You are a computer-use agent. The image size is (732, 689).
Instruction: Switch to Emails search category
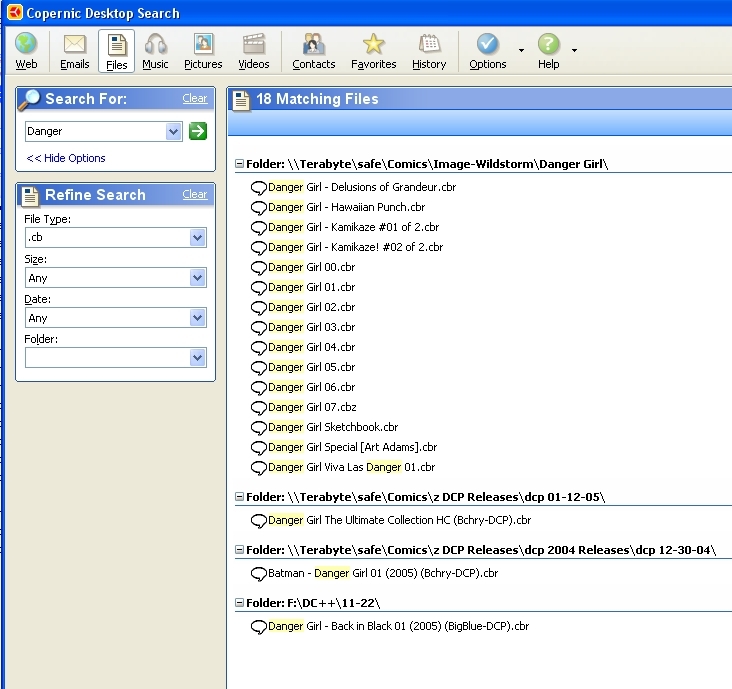(75, 51)
